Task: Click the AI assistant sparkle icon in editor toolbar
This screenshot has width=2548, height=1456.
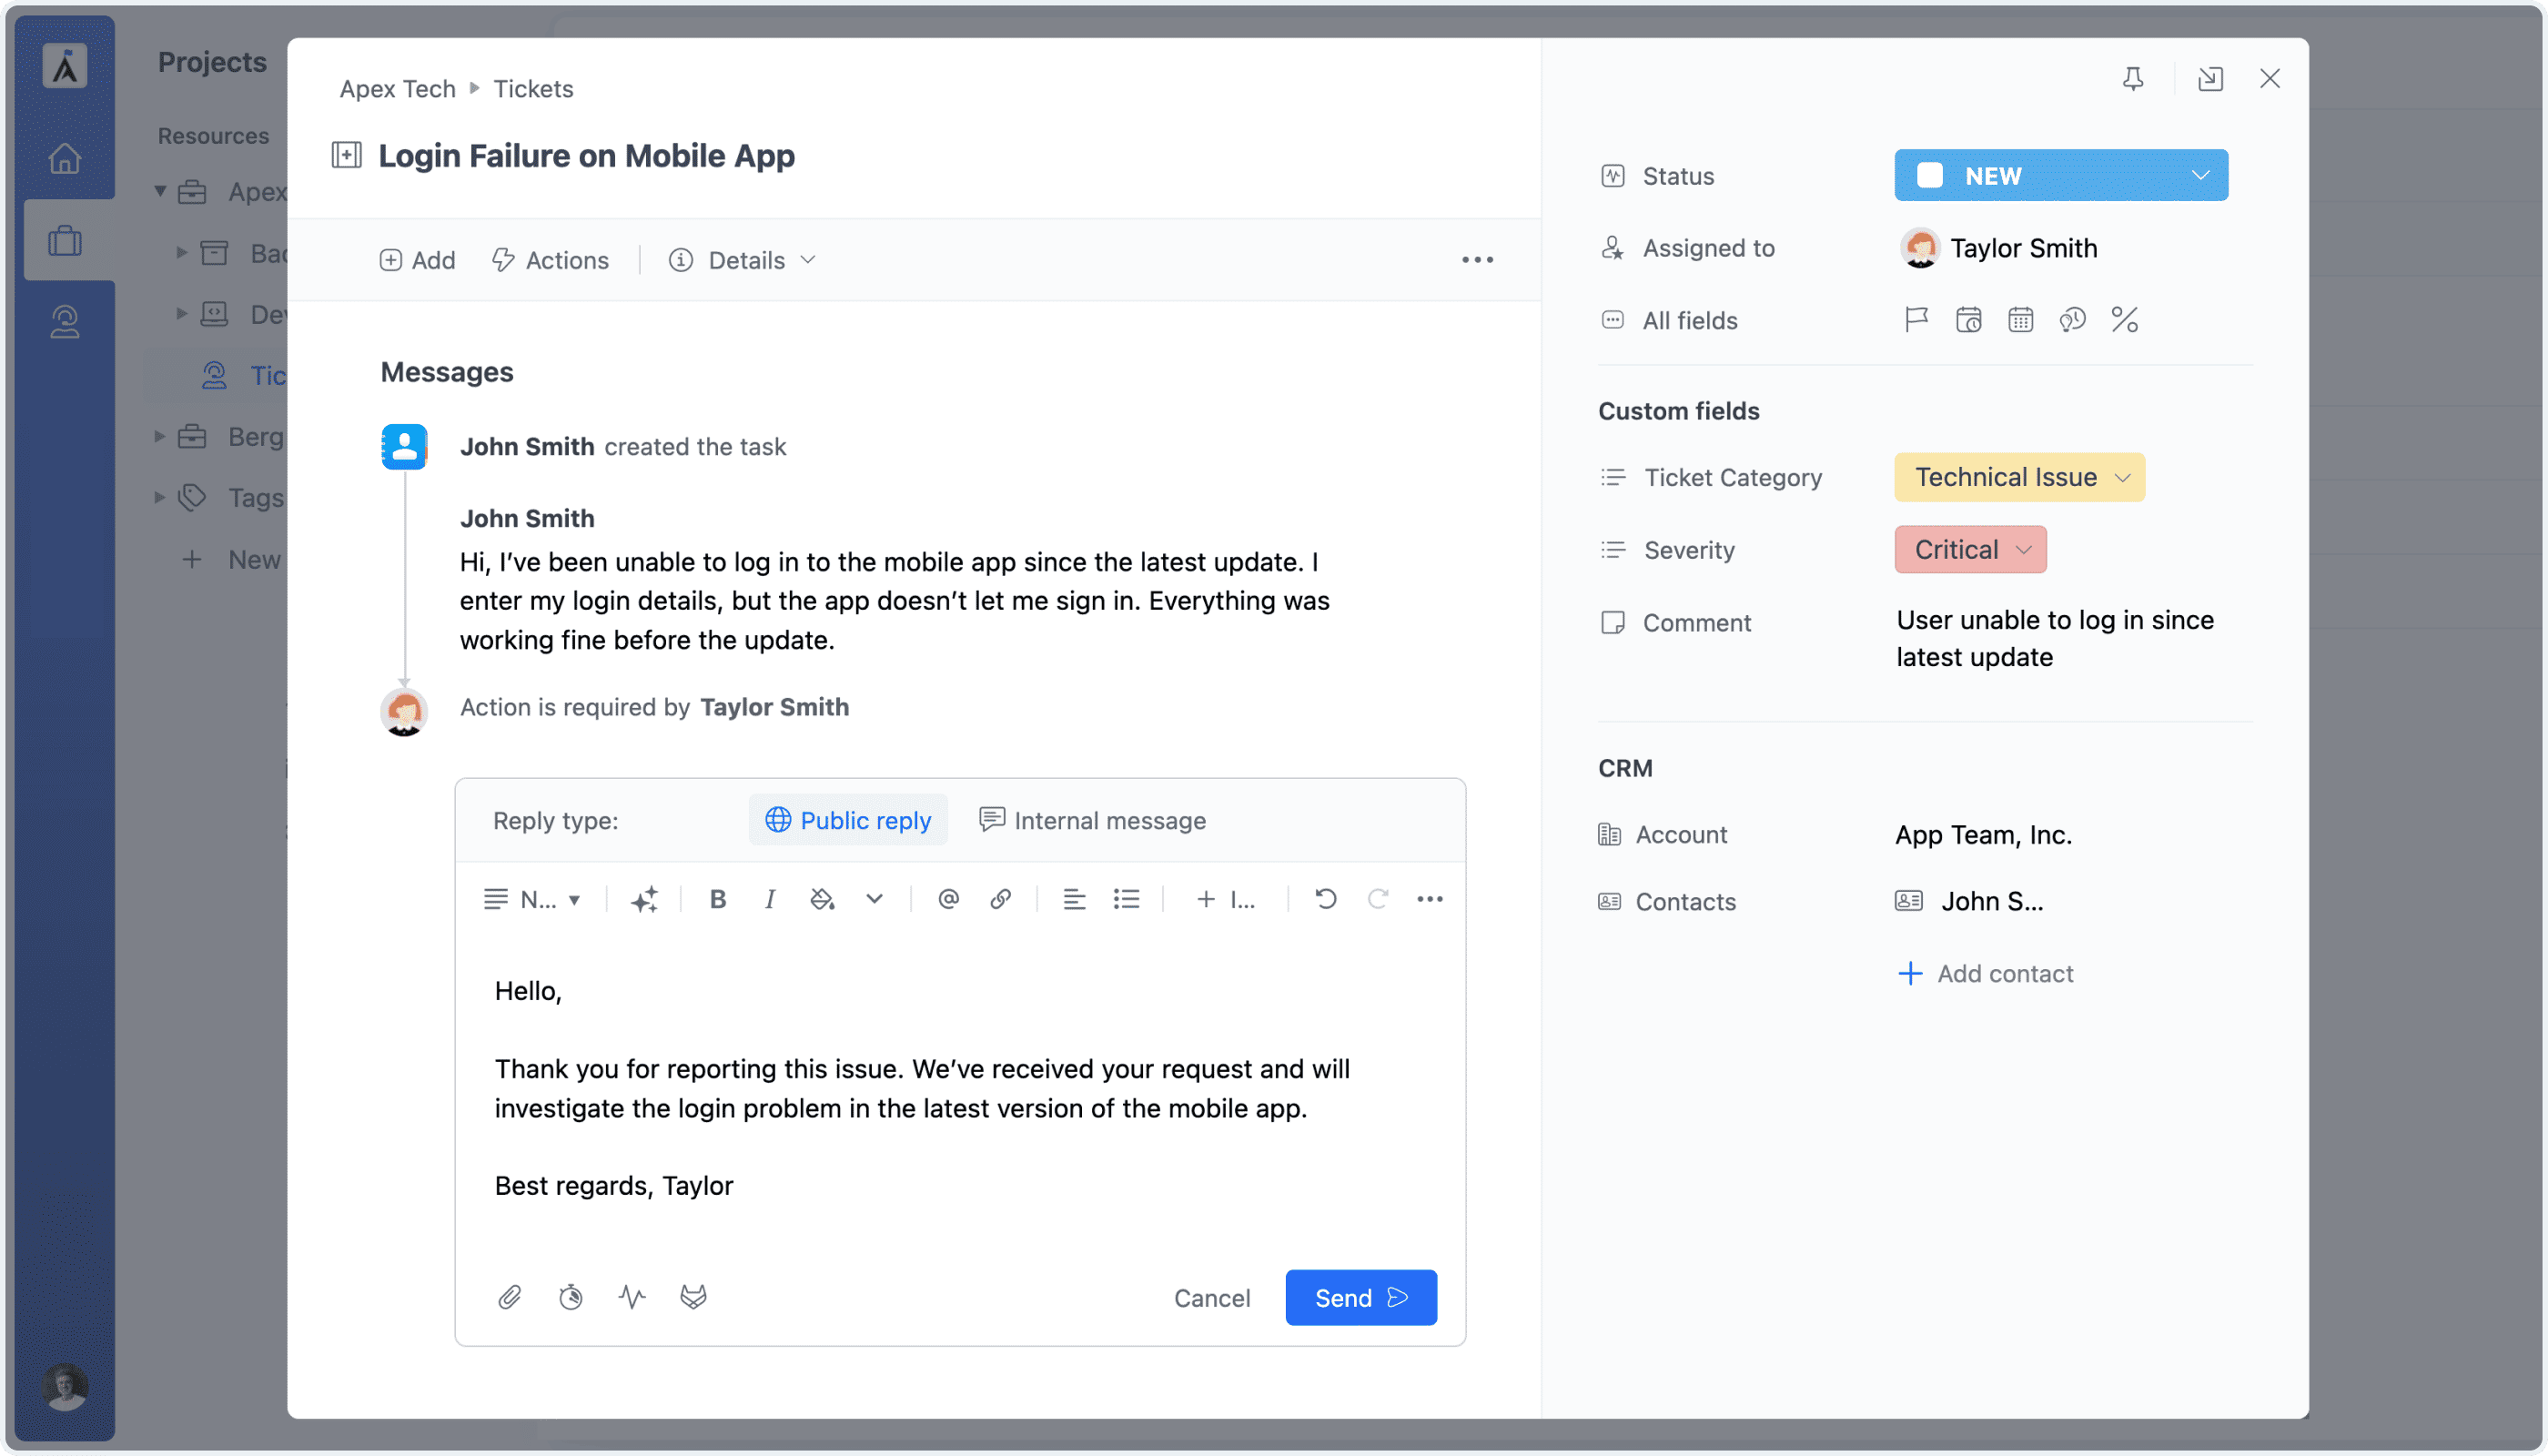Action: click(644, 899)
